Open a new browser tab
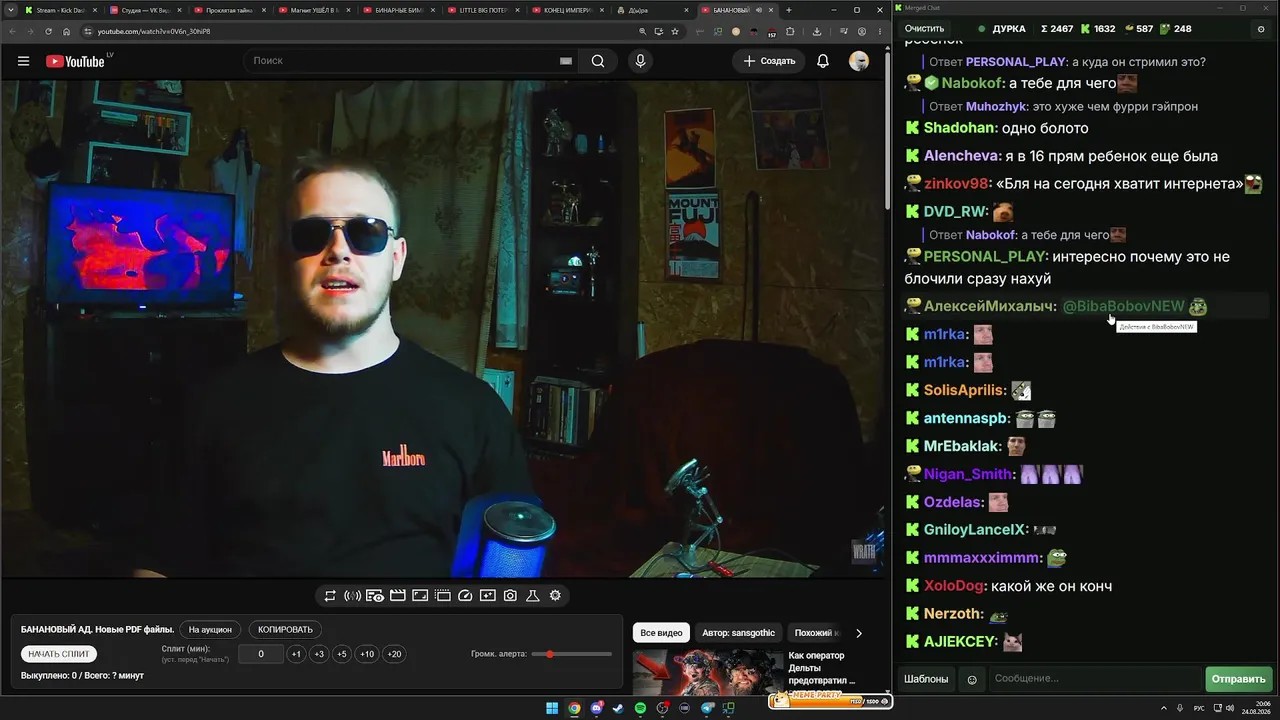The image size is (1280, 720). [789, 10]
